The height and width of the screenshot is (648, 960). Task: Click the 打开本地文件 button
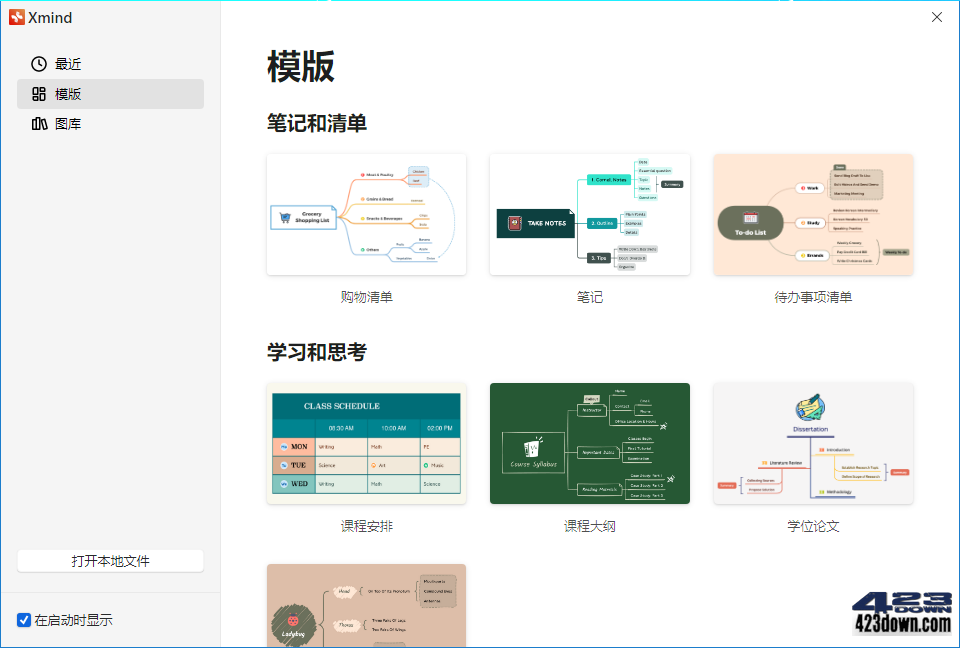click(x=110, y=561)
